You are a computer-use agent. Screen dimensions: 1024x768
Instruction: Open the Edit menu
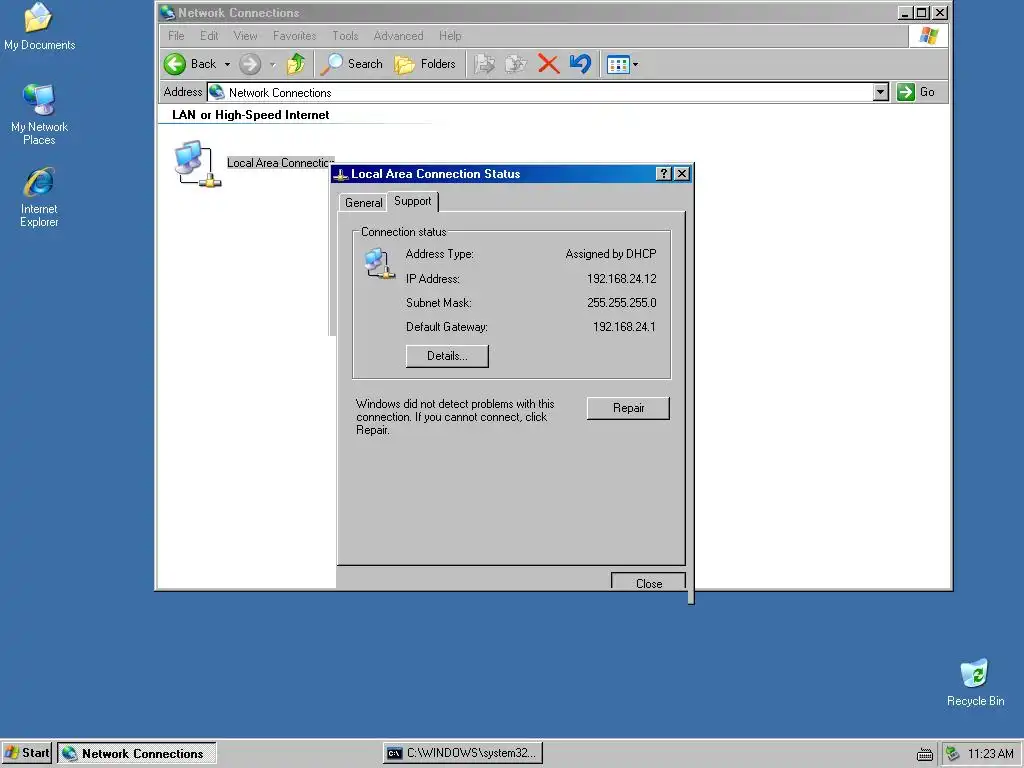coord(209,36)
